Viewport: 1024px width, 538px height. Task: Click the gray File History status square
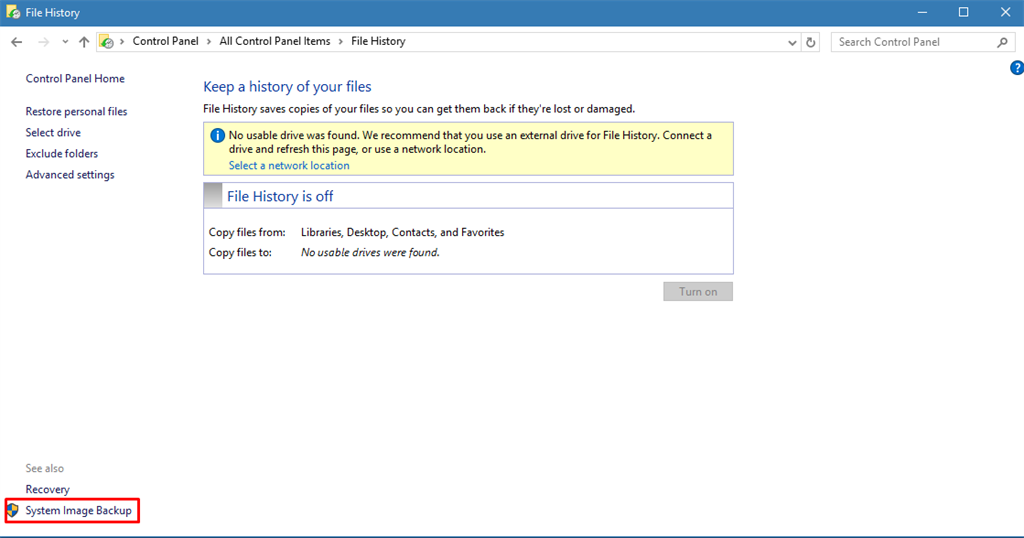click(x=213, y=195)
